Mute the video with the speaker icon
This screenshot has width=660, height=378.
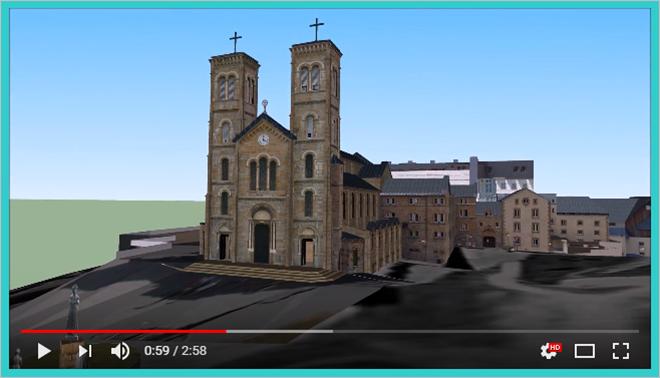tap(120, 351)
